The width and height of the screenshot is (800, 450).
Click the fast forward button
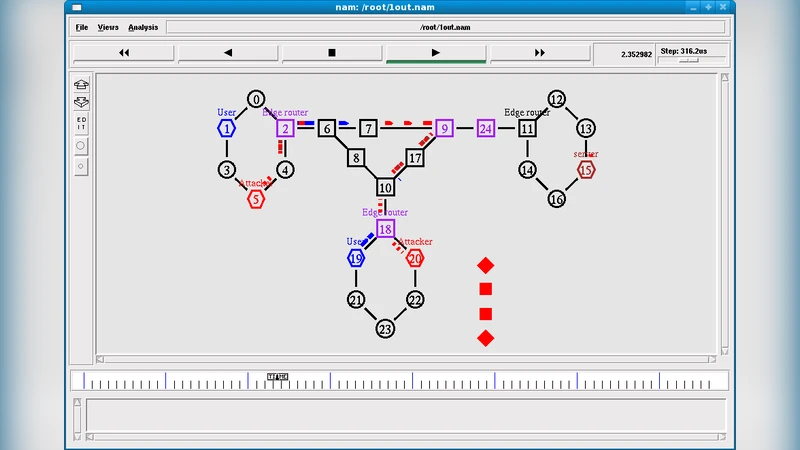tap(540, 53)
